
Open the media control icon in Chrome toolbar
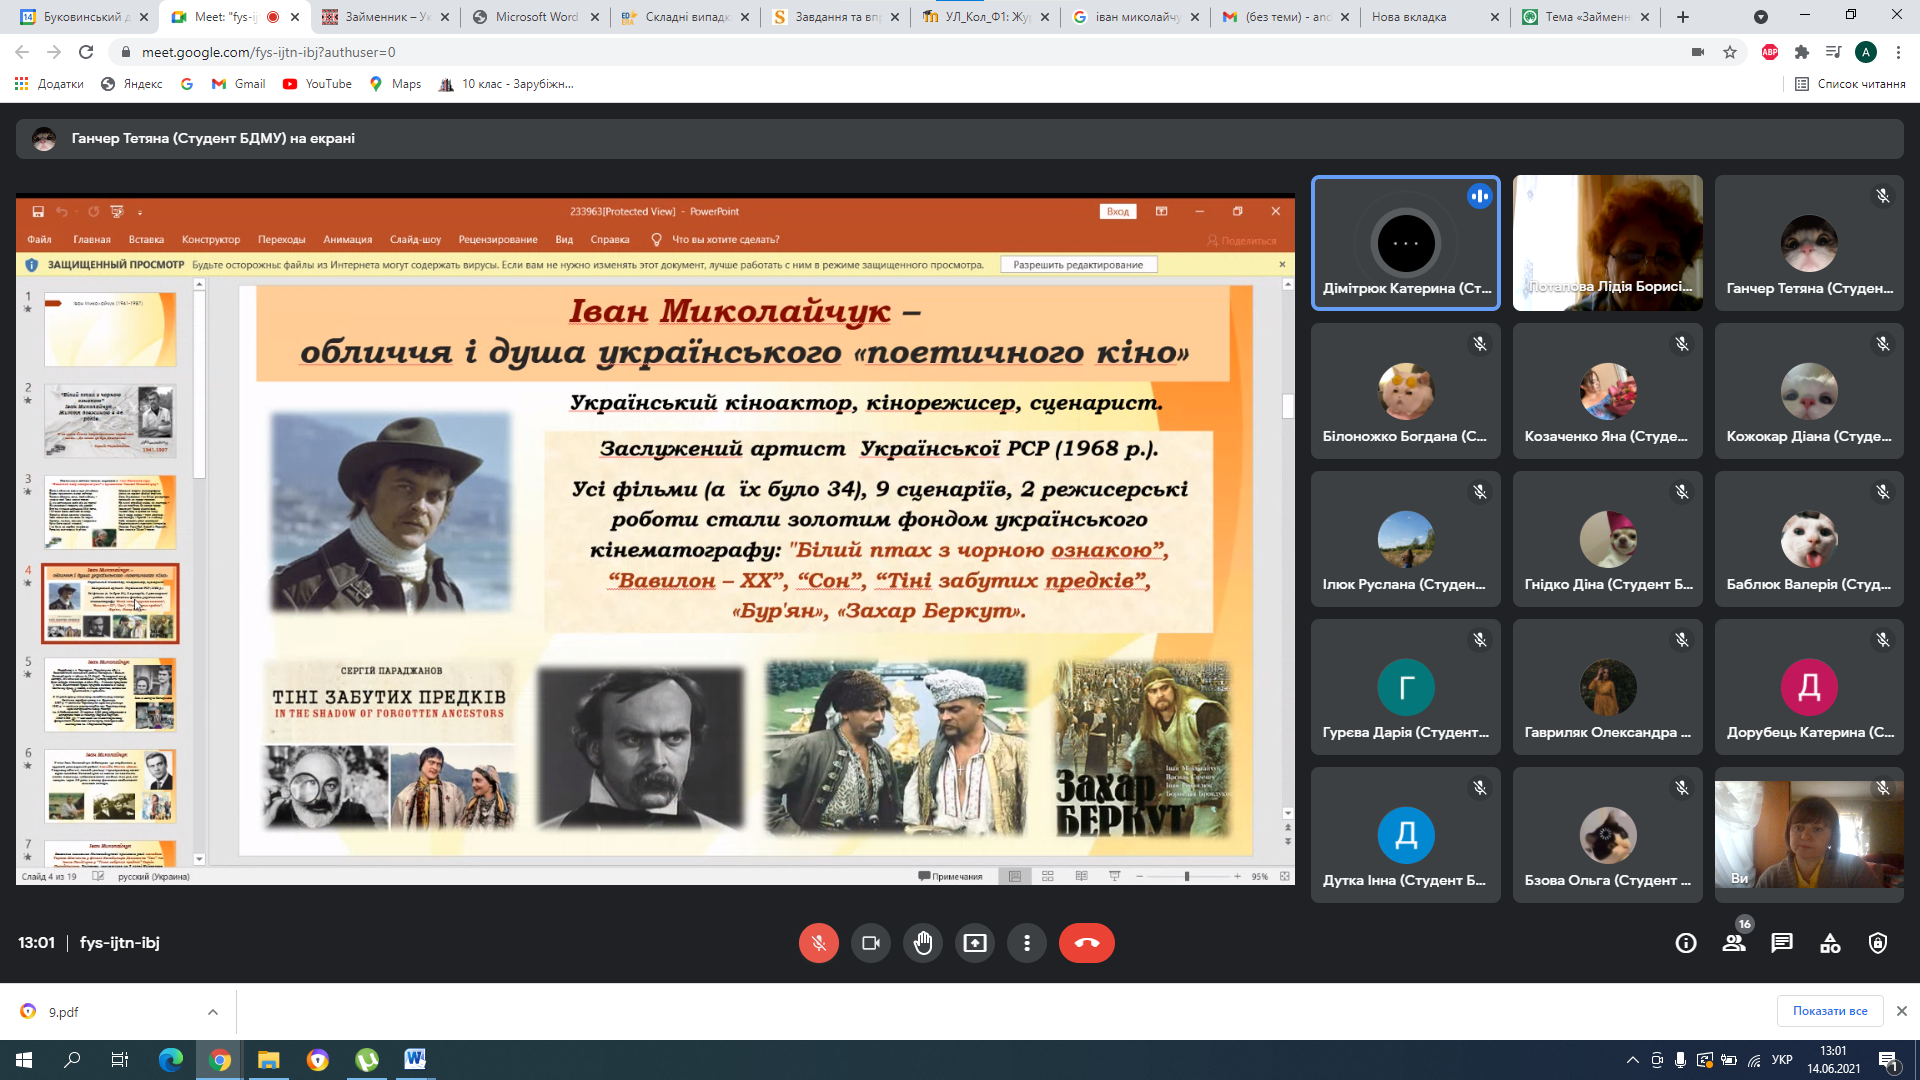click(1833, 52)
